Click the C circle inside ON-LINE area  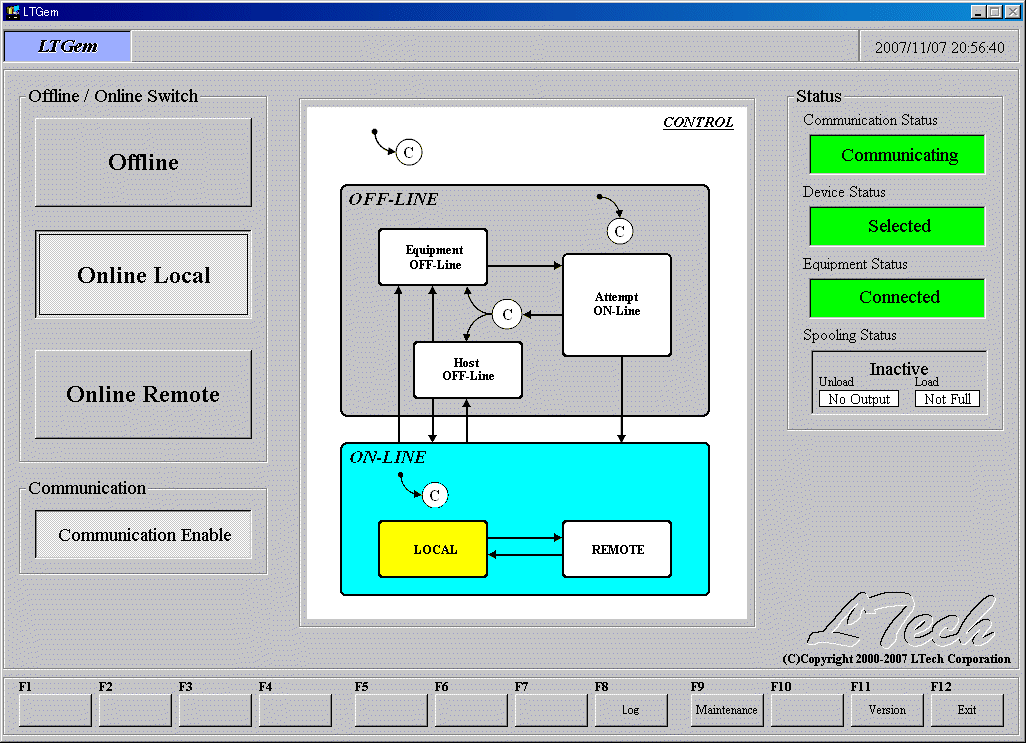(434, 495)
